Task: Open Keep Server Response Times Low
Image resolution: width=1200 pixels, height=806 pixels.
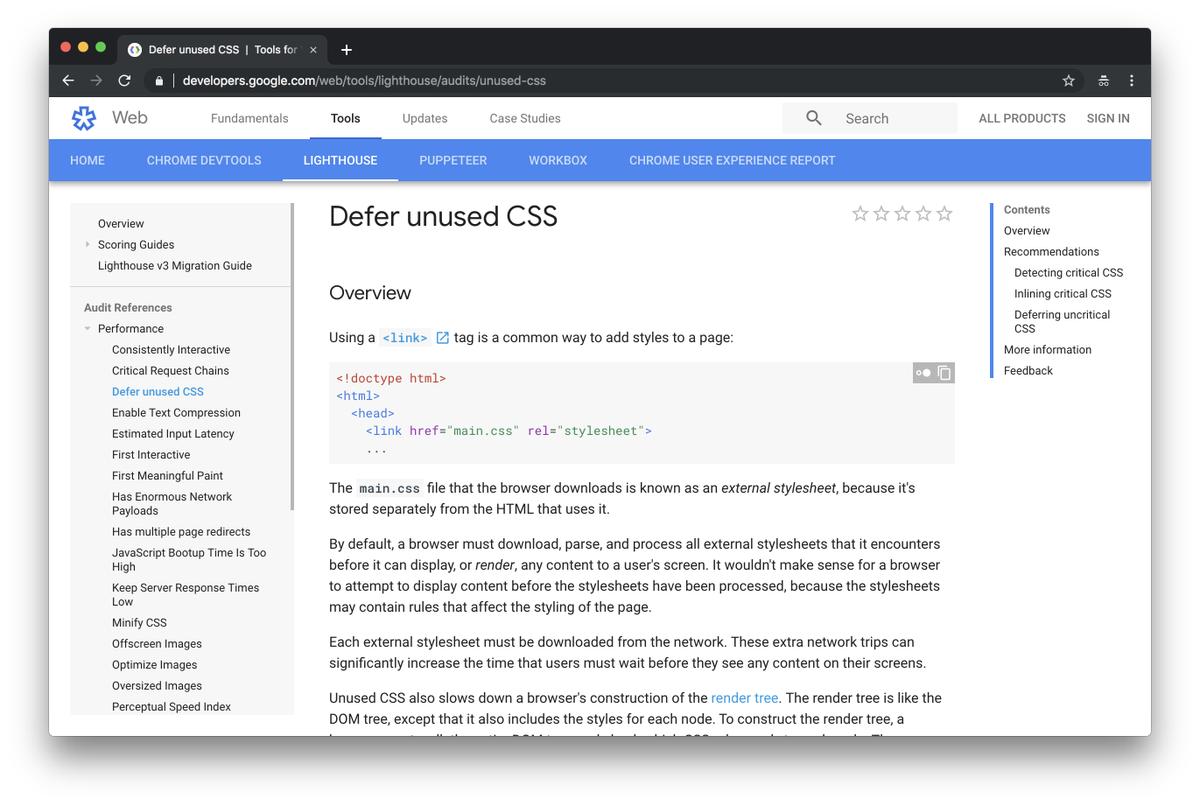Action: [185, 595]
